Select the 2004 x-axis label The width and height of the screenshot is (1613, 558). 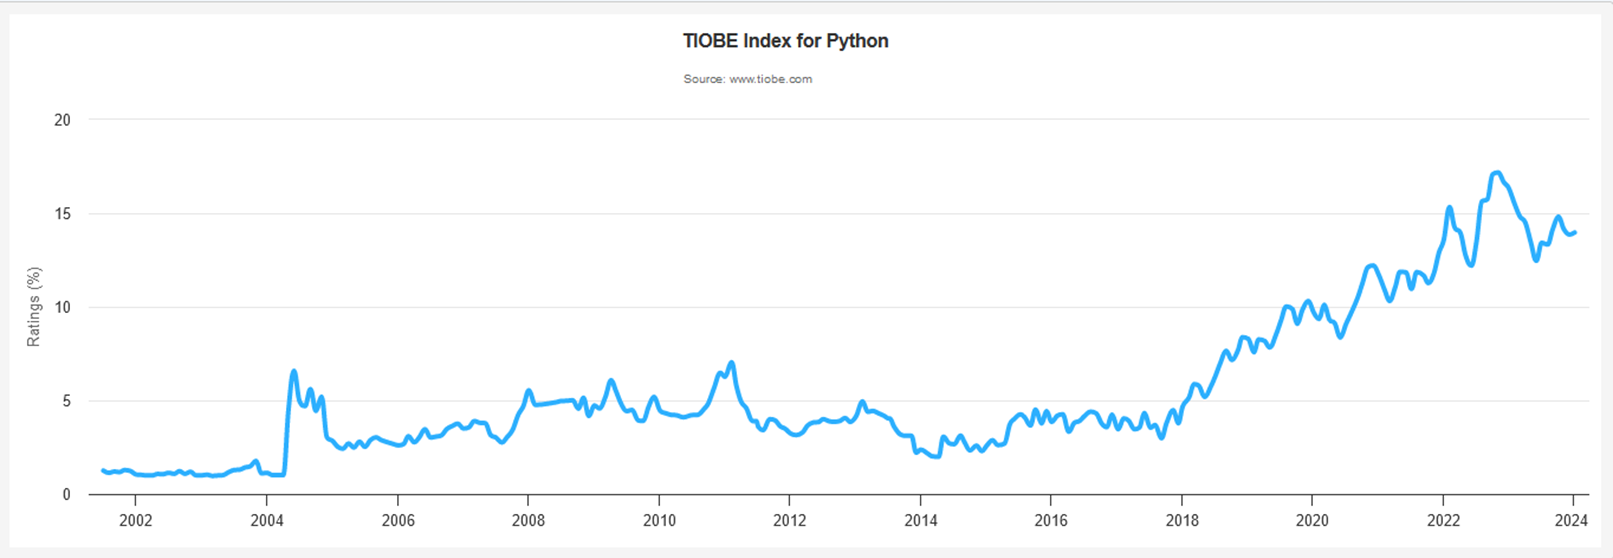266,520
